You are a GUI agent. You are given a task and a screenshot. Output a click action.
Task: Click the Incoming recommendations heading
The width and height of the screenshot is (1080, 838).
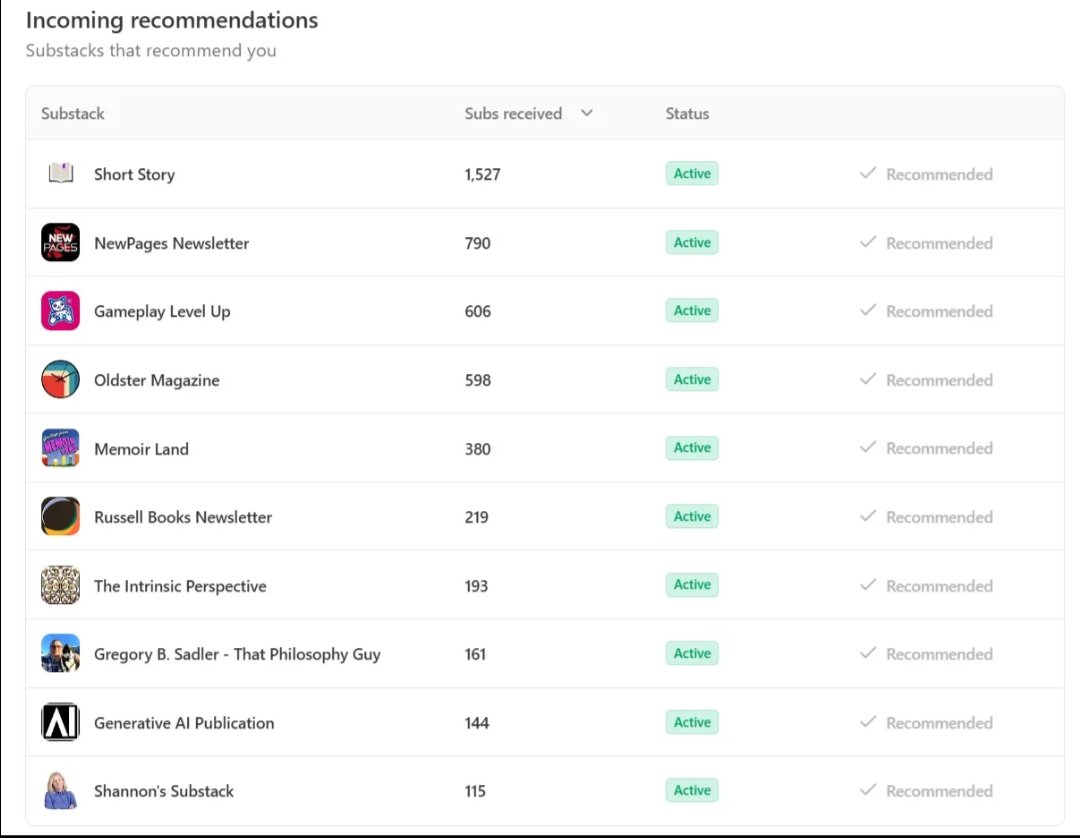pyautogui.click(x=172, y=21)
